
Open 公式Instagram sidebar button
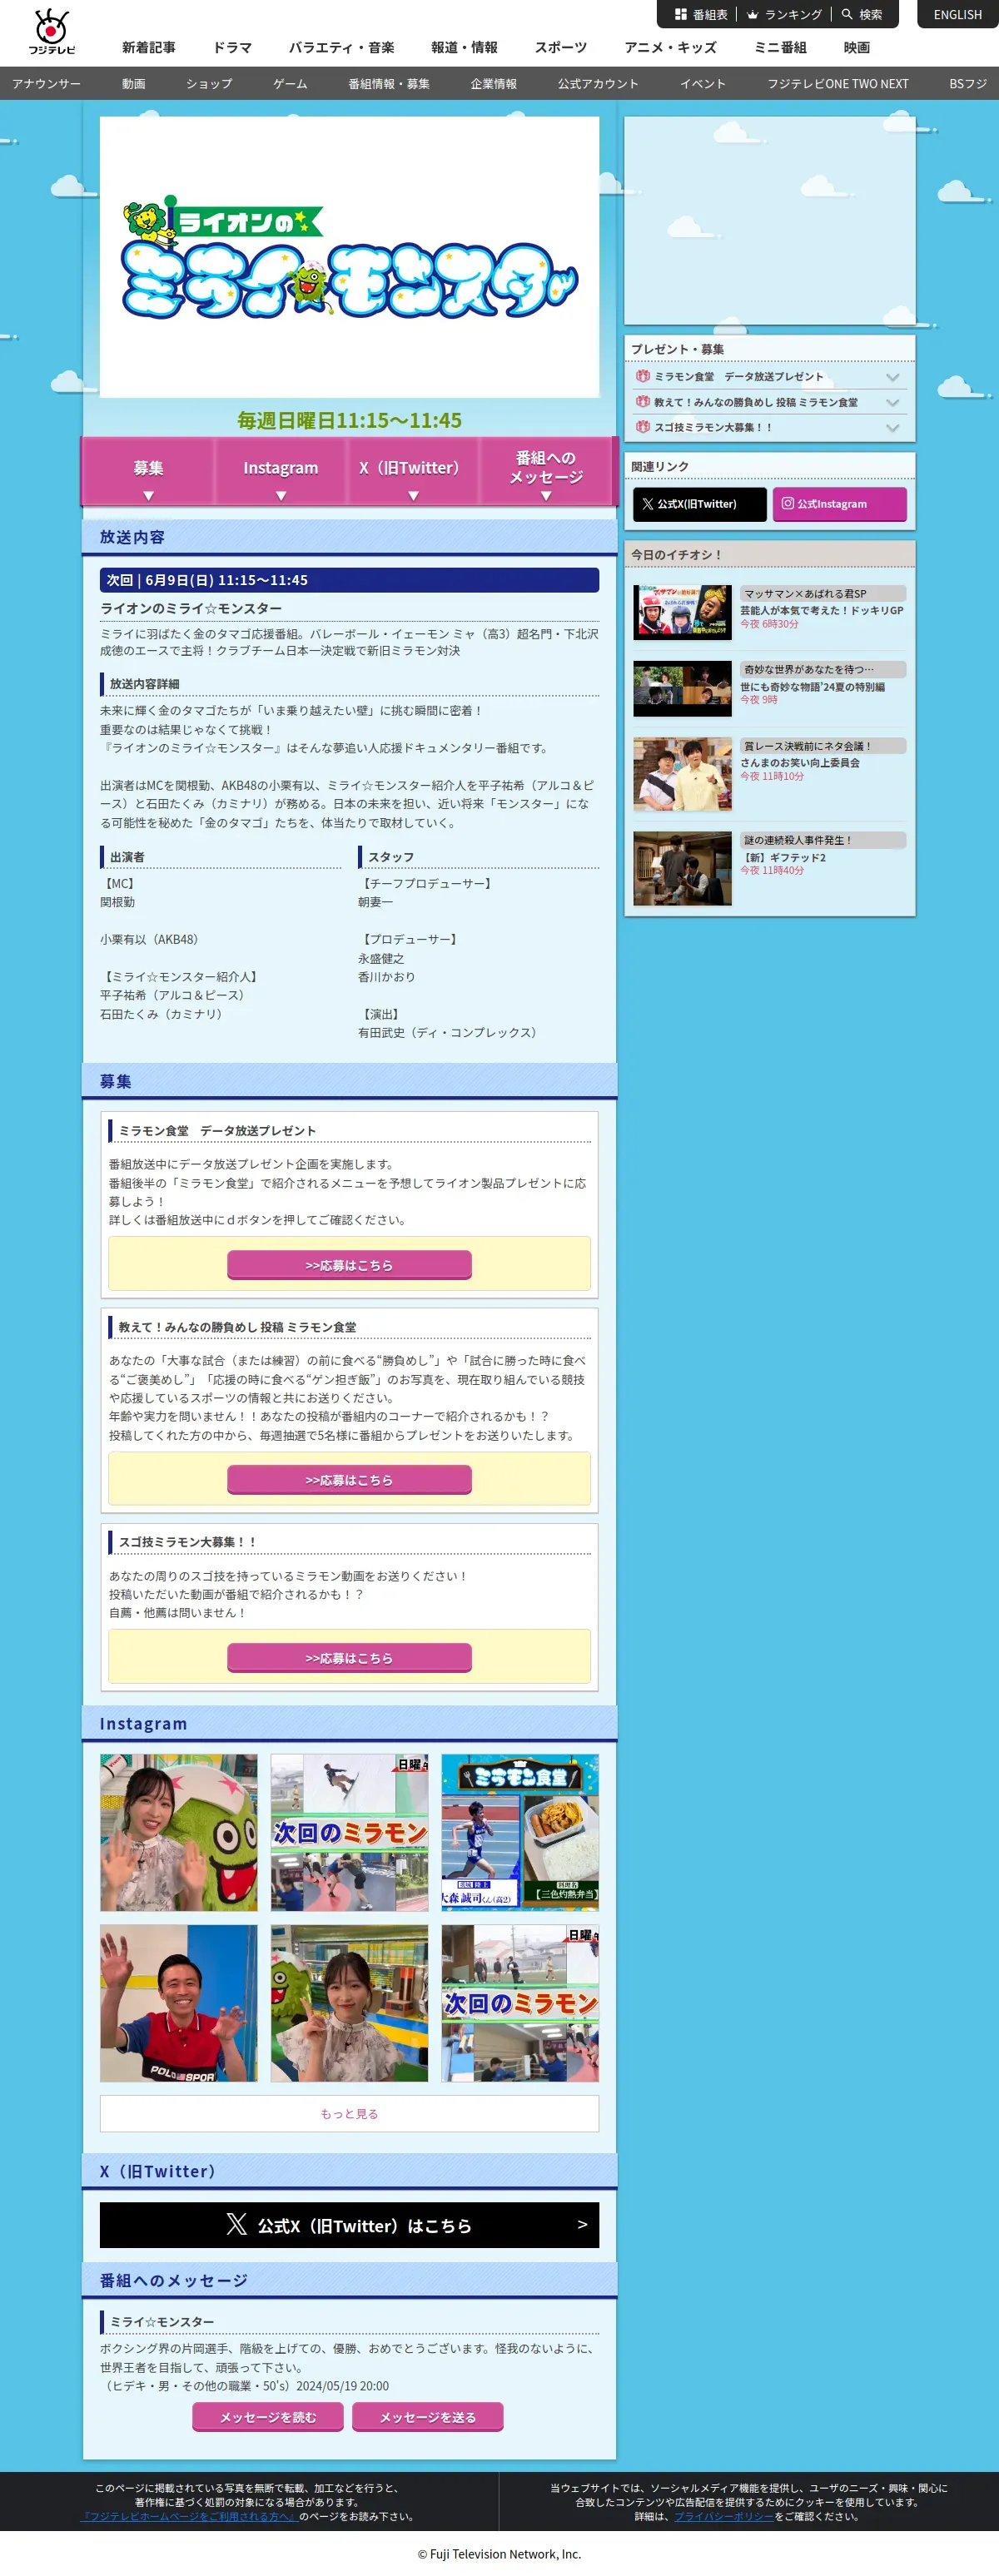point(839,504)
